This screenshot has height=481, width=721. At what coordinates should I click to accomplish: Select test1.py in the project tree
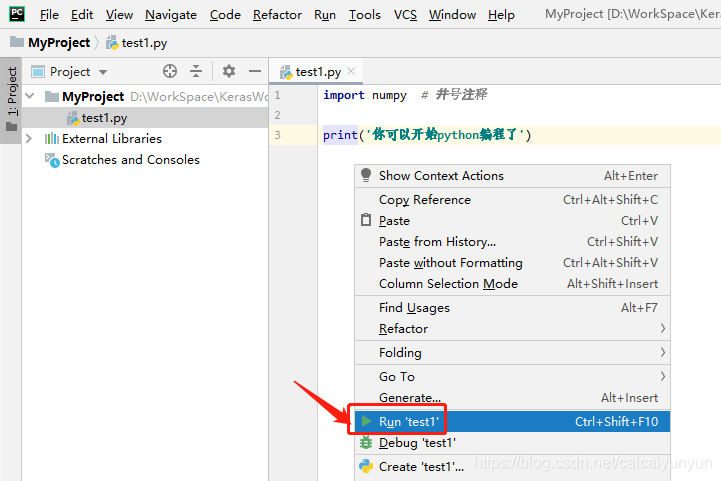pyautogui.click(x=145, y=118)
